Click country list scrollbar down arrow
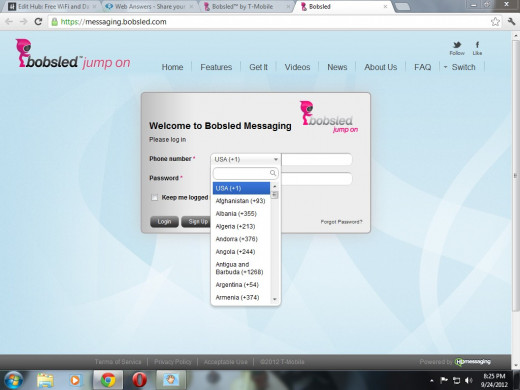This screenshot has width=520, height=390. (x=275, y=299)
